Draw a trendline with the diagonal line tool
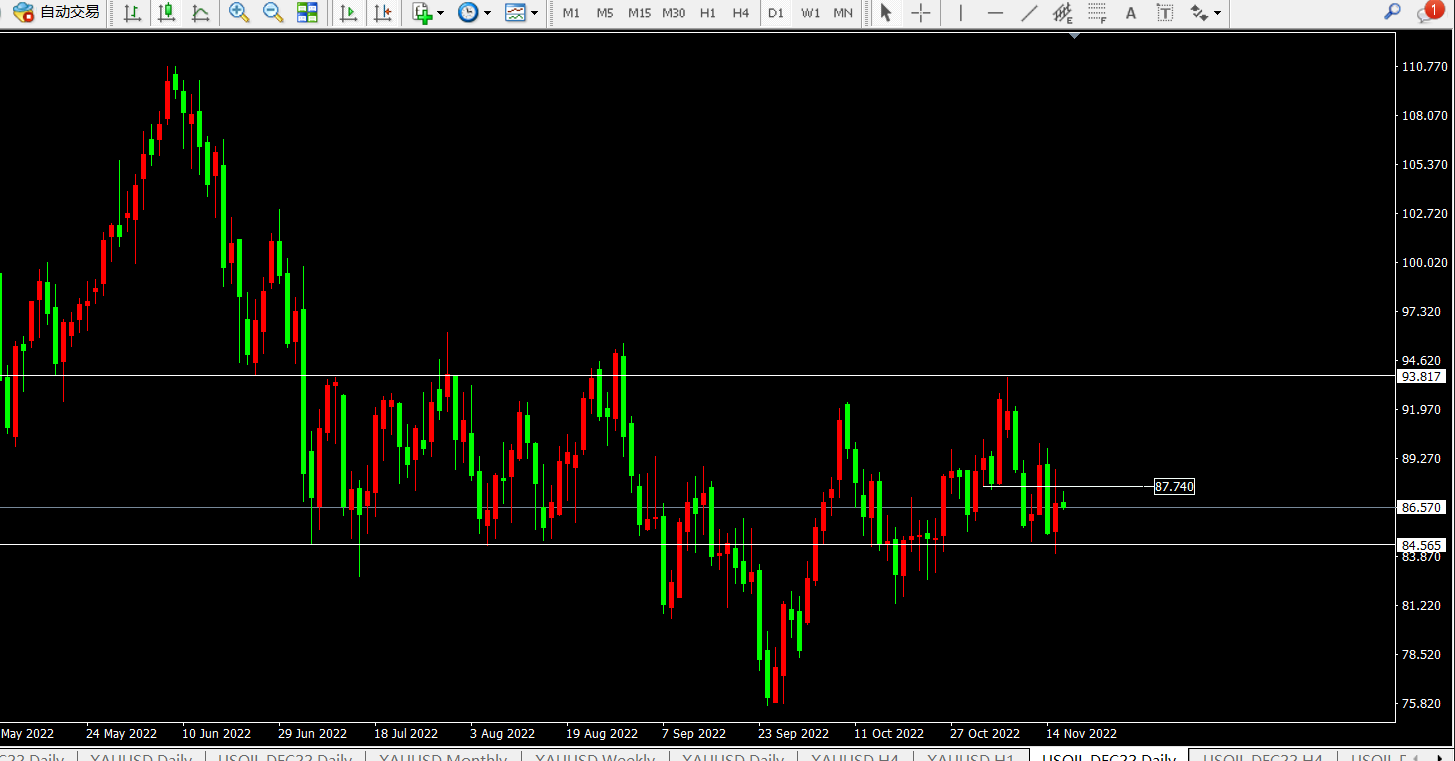 [1028, 12]
